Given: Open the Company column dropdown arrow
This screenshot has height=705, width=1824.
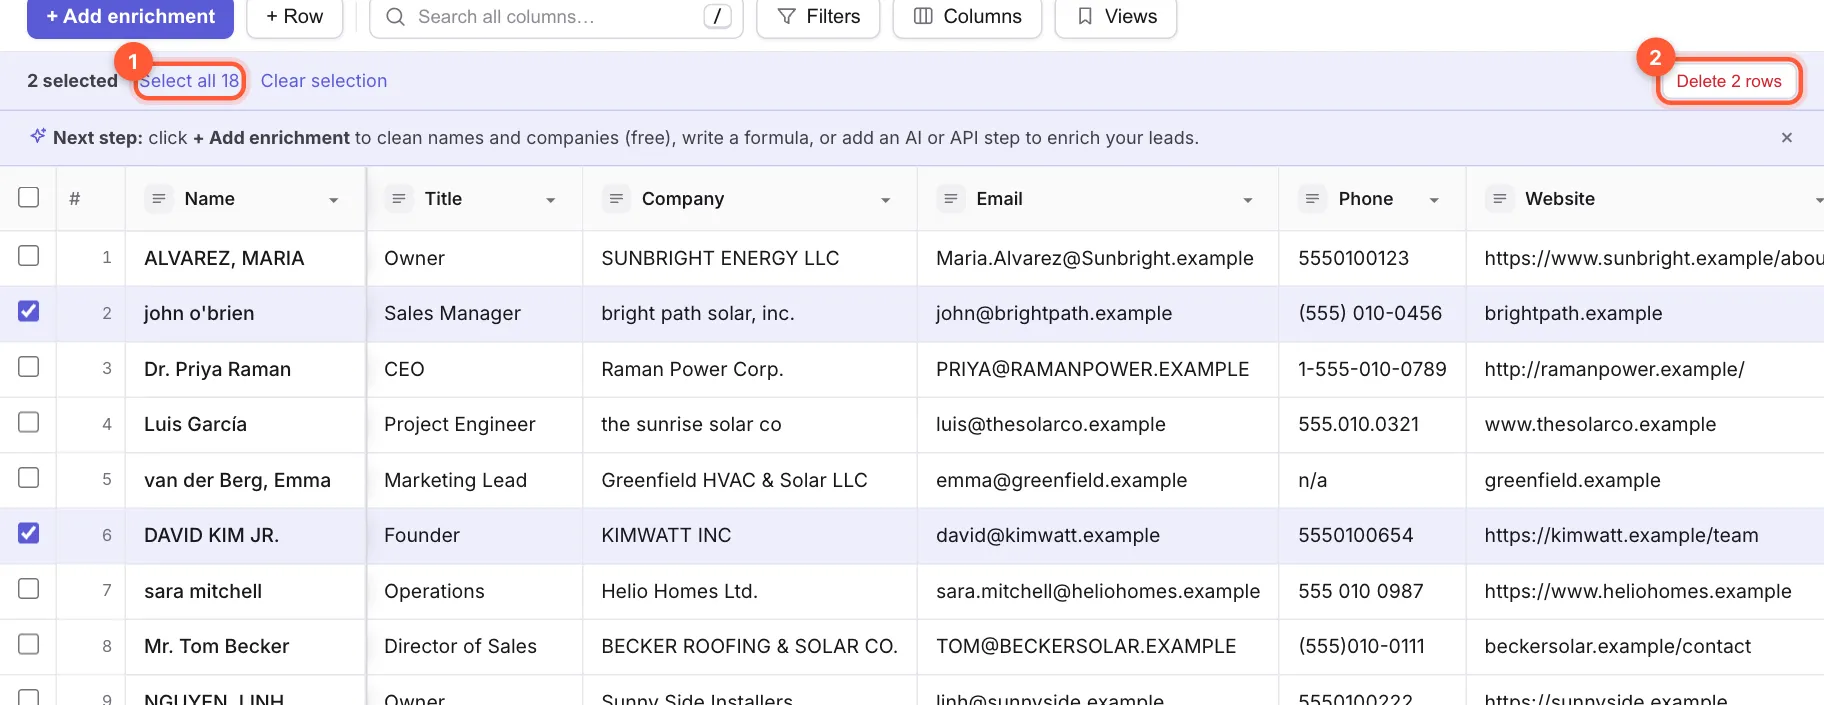Looking at the screenshot, I should click(885, 200).
